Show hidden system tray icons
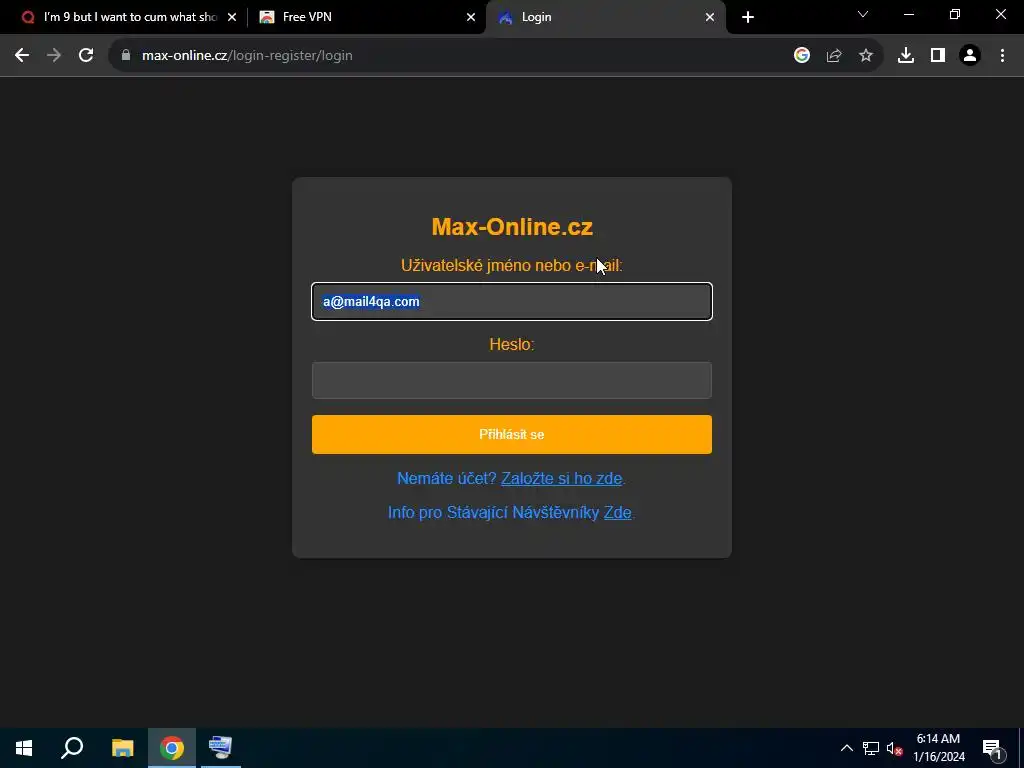 pos(846,748)
